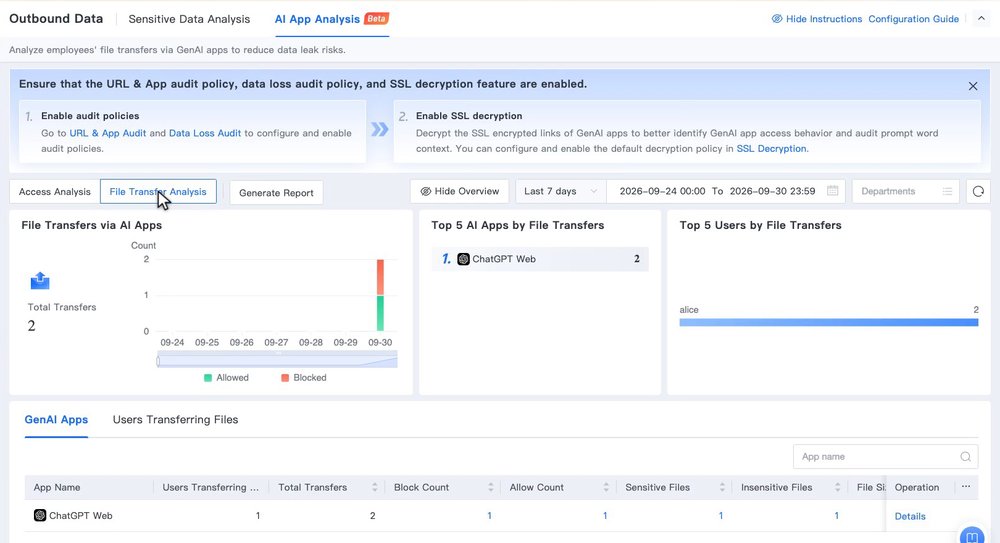Open the Configuration Guide link
The image size is (1000, 543).
coord(913,19)
